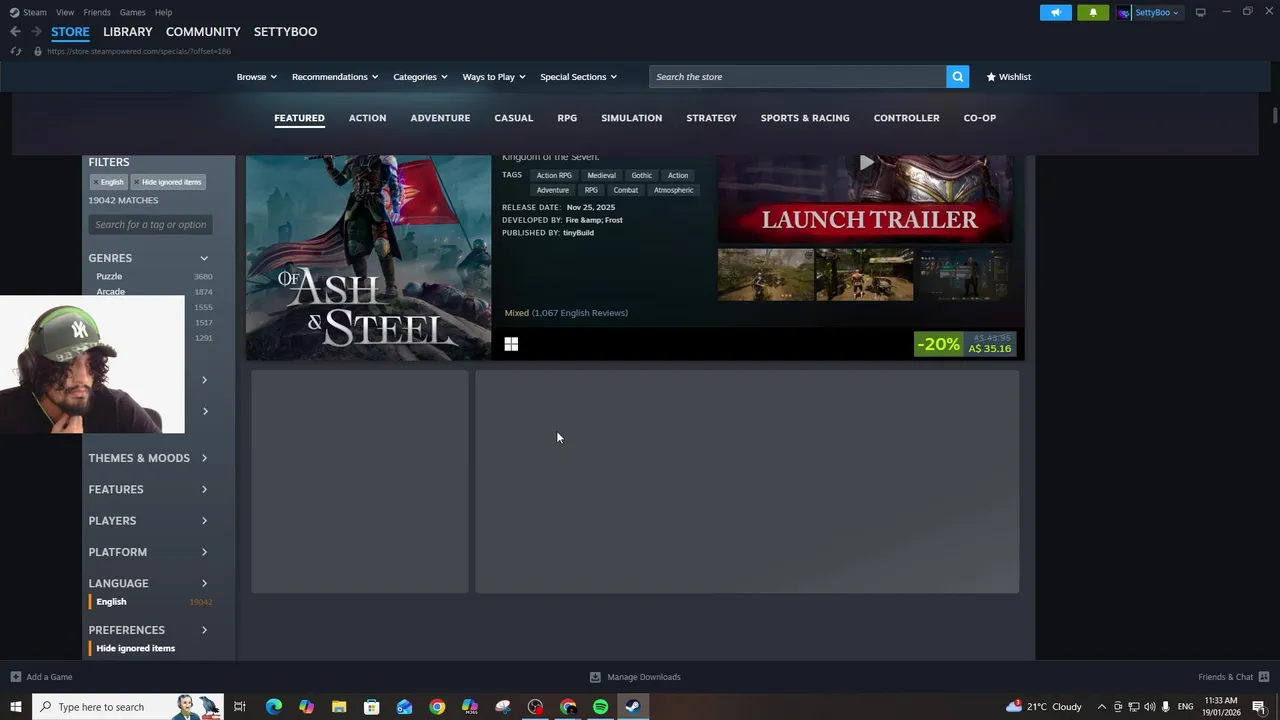
Task: Expand the Platform filter section
Action: tap(148, 552)
